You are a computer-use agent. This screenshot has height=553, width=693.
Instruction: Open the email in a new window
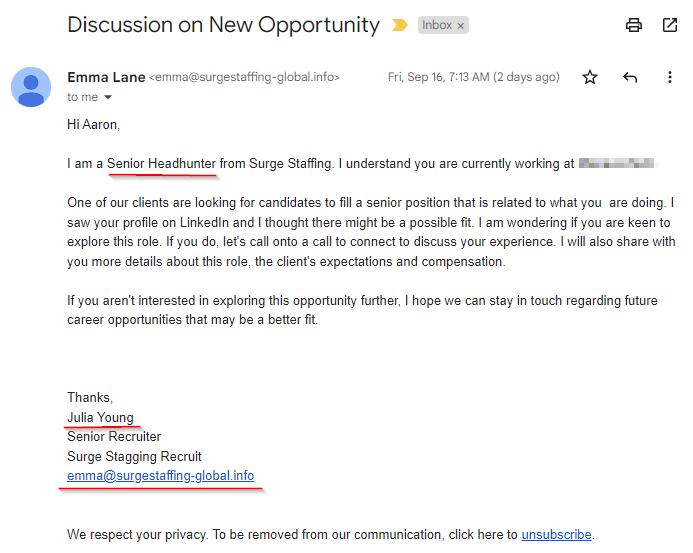pos(670,26)
